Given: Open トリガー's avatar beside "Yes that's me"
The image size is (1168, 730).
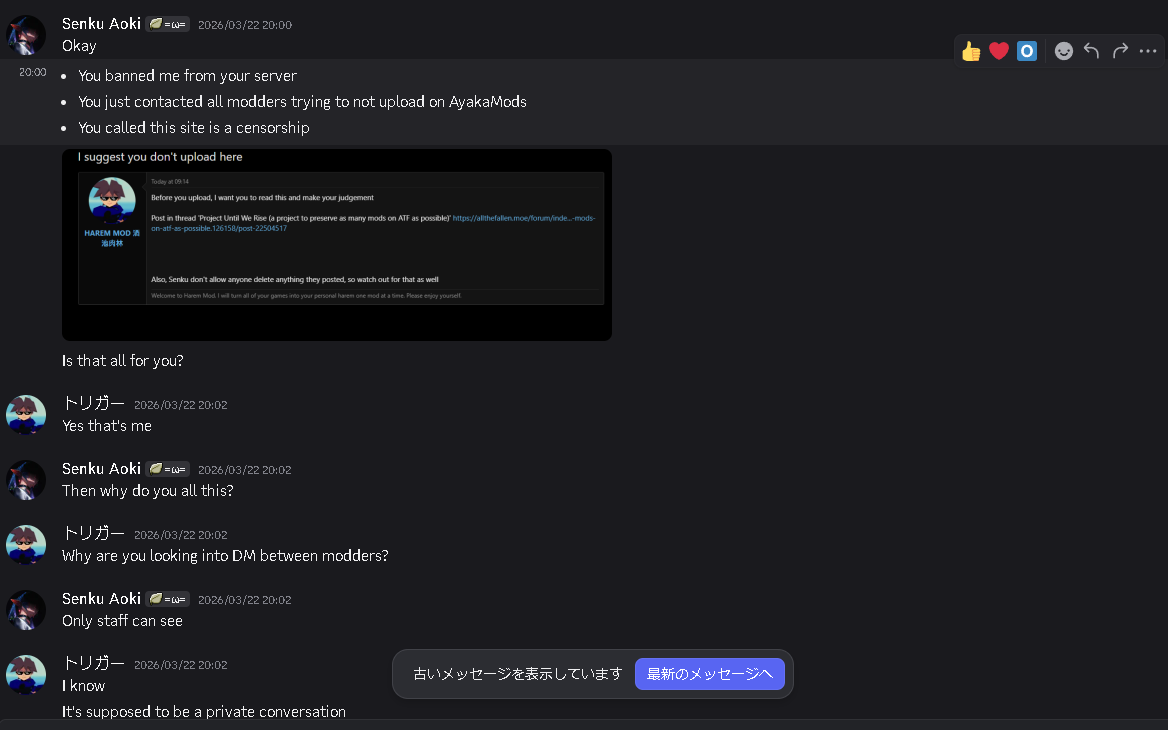Looking at the screenshot, I should click(x=26, y=415).
